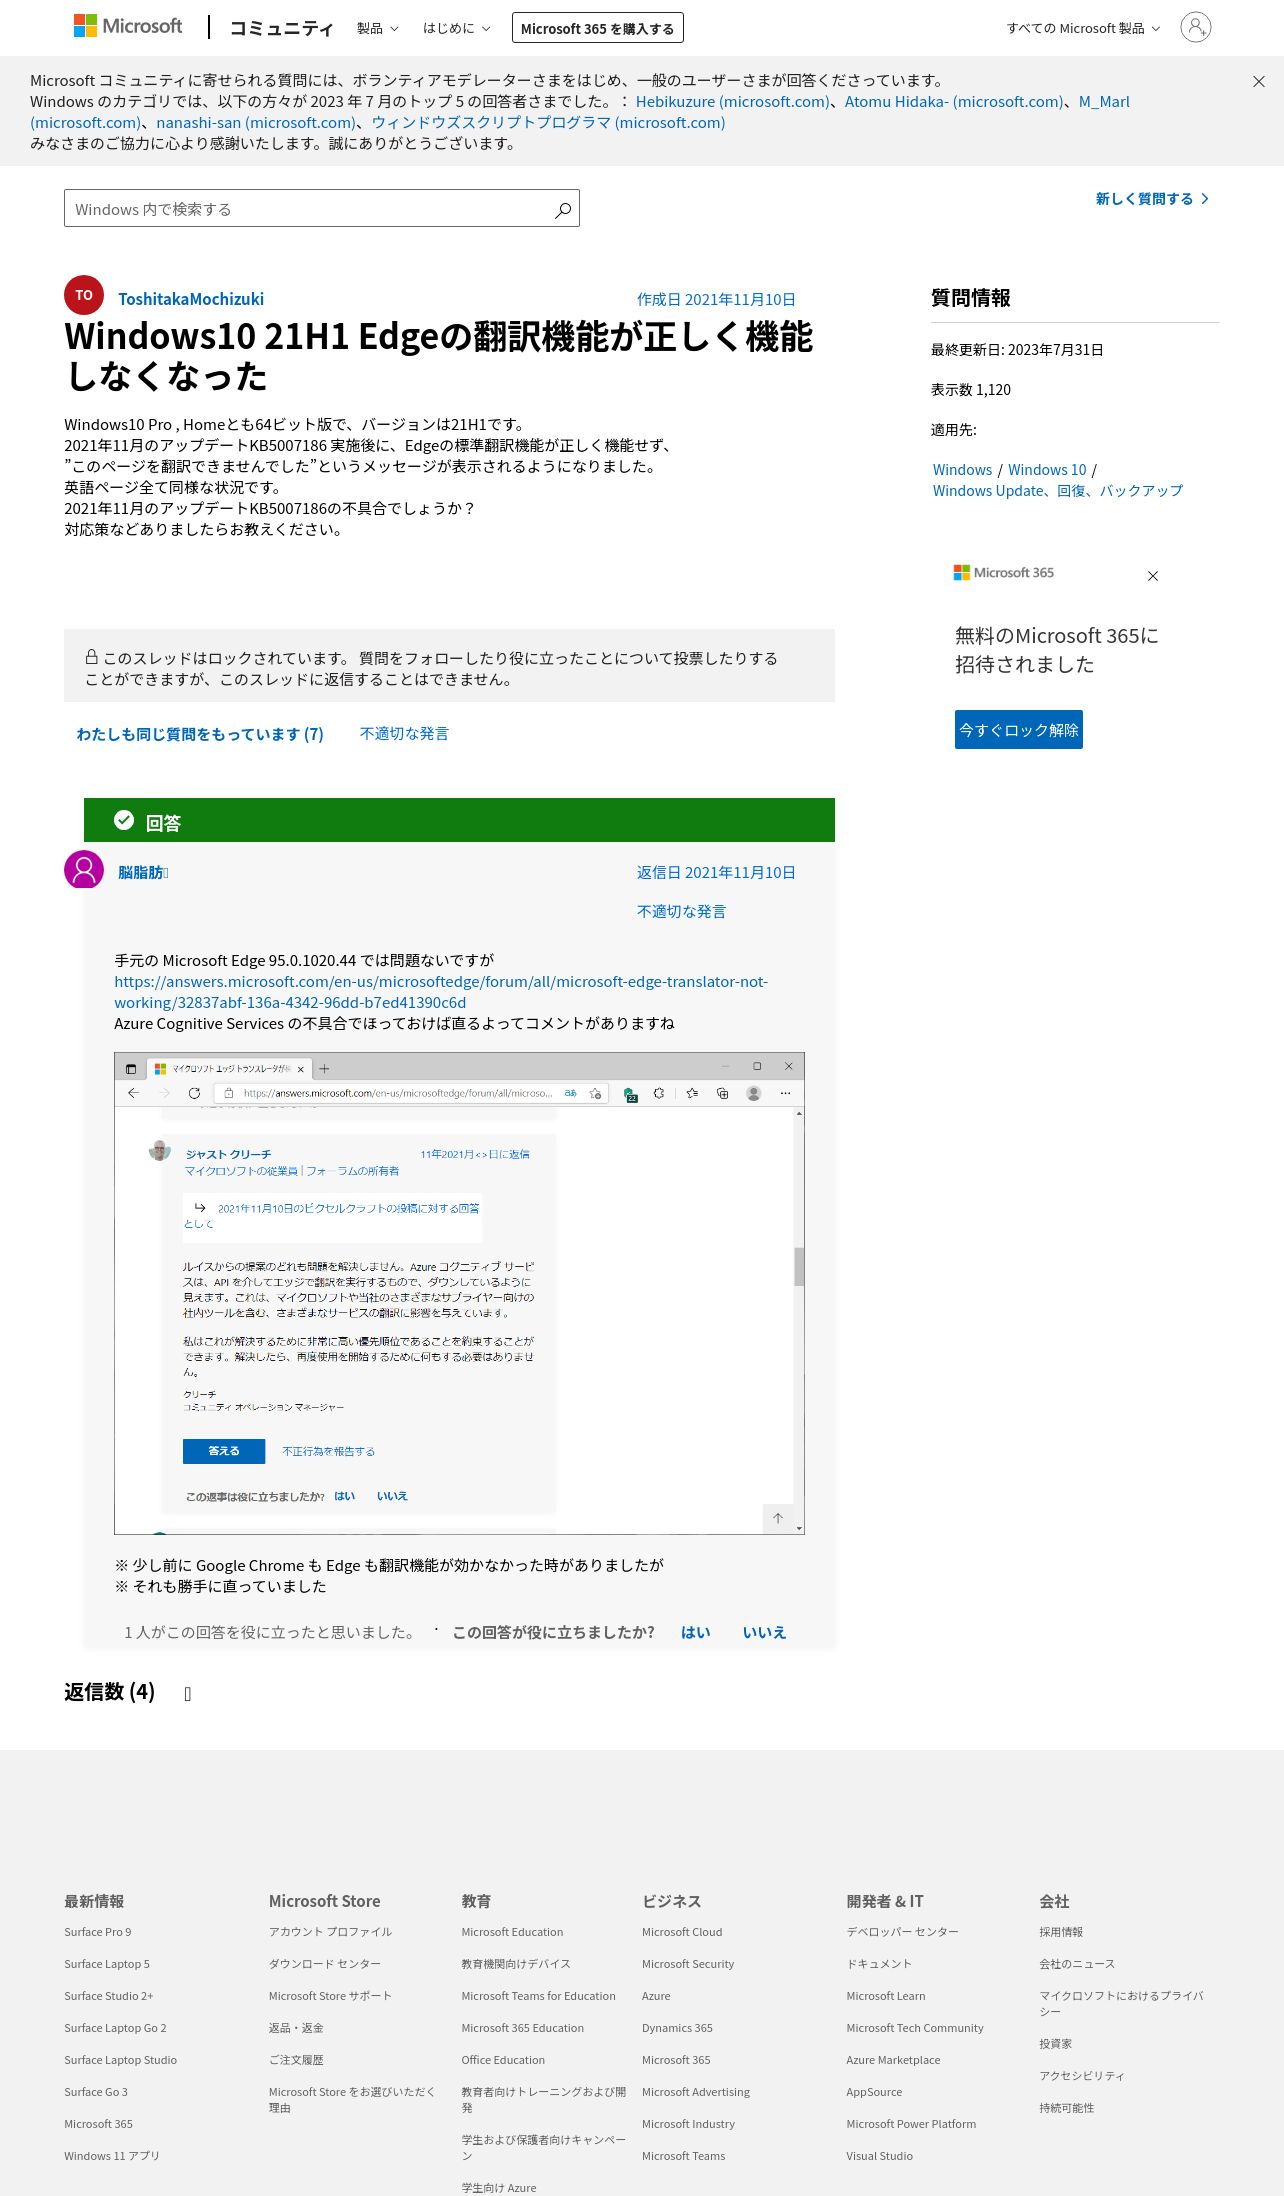Screen dimensions: 1284x2196
Task: Open Hebikuzure (microsoft.com) link
Action: coord(732,102)
